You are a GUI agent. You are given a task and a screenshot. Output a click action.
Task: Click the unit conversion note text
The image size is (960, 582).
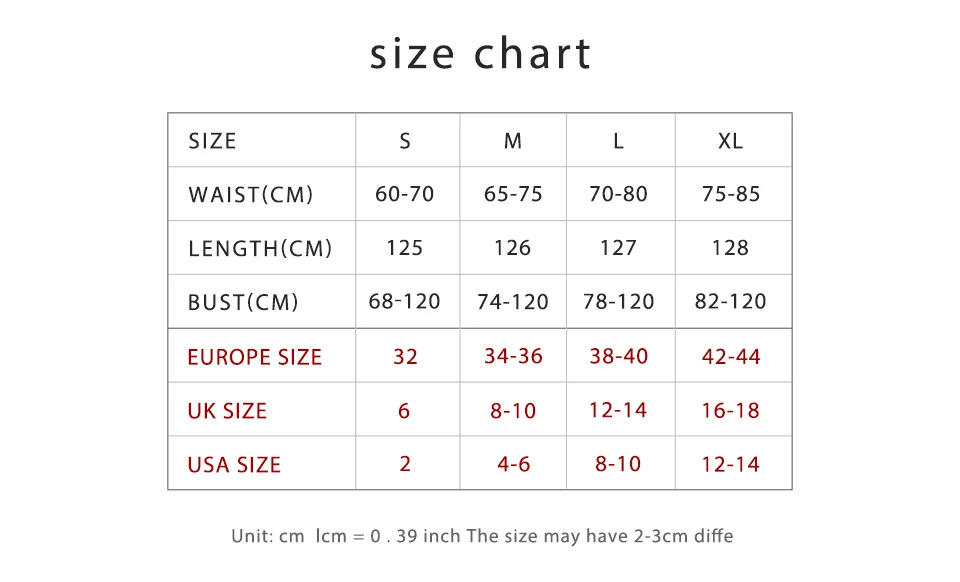click(482, 536)
